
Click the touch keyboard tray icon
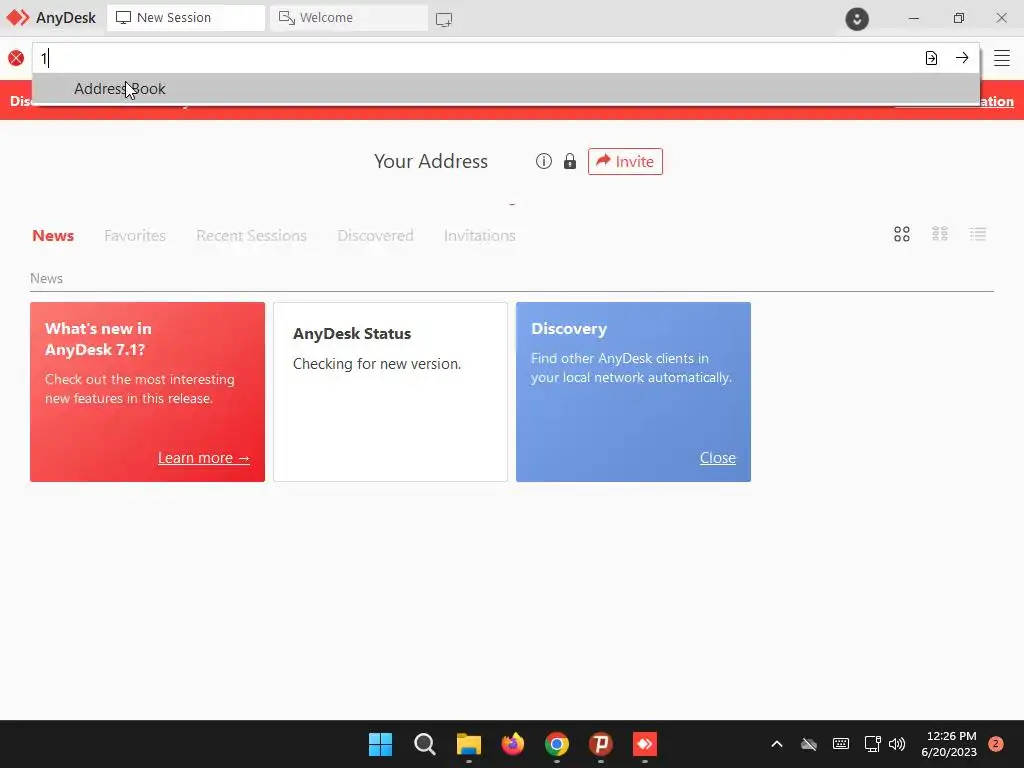[x=840, y=744]
